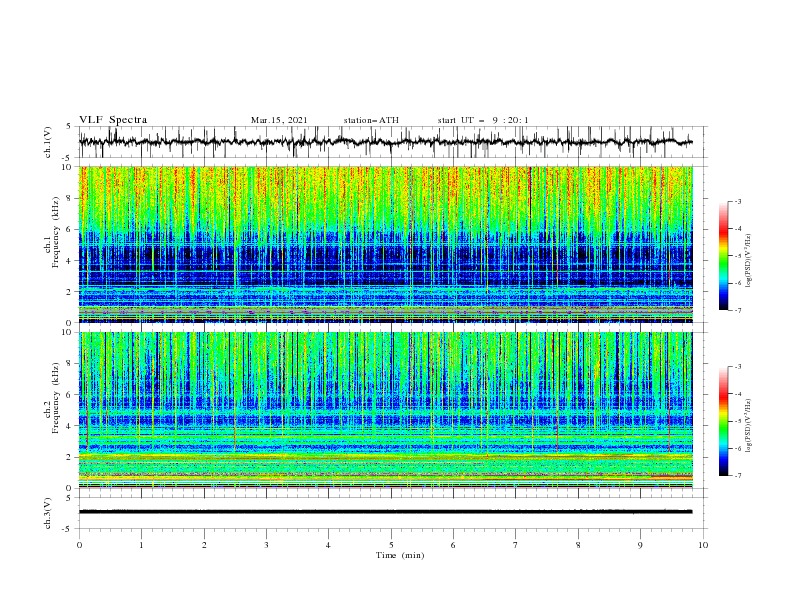Select the ch.1 colorbar "log(PSD)(V²/Hz)" label
This screenshot has width=792, height=612.
[749, 260]
